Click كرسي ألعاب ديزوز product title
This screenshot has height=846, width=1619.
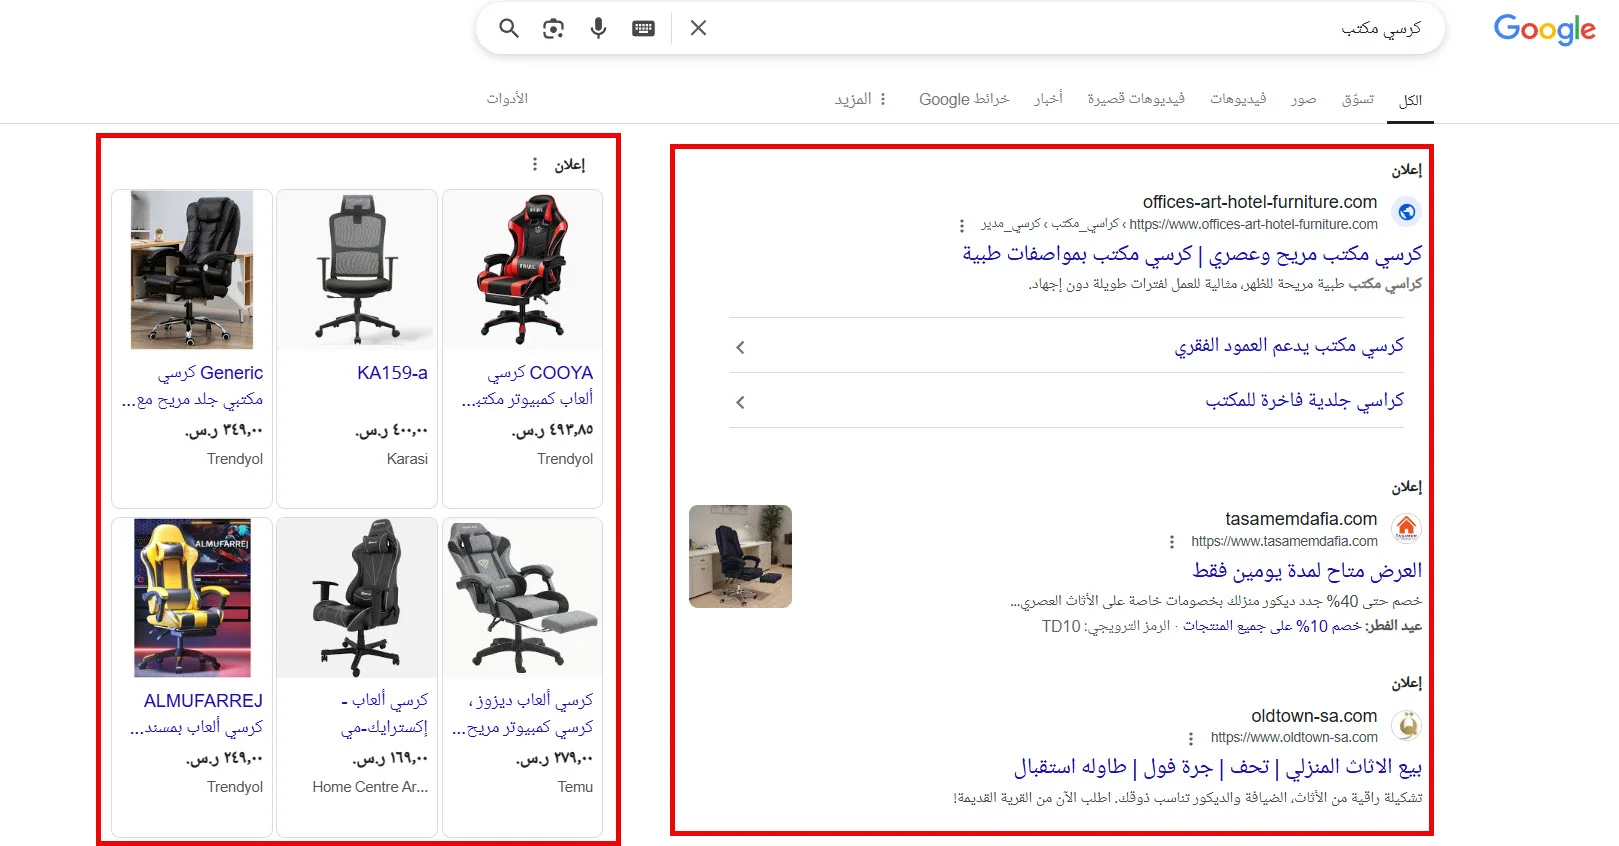pos(523,714)
